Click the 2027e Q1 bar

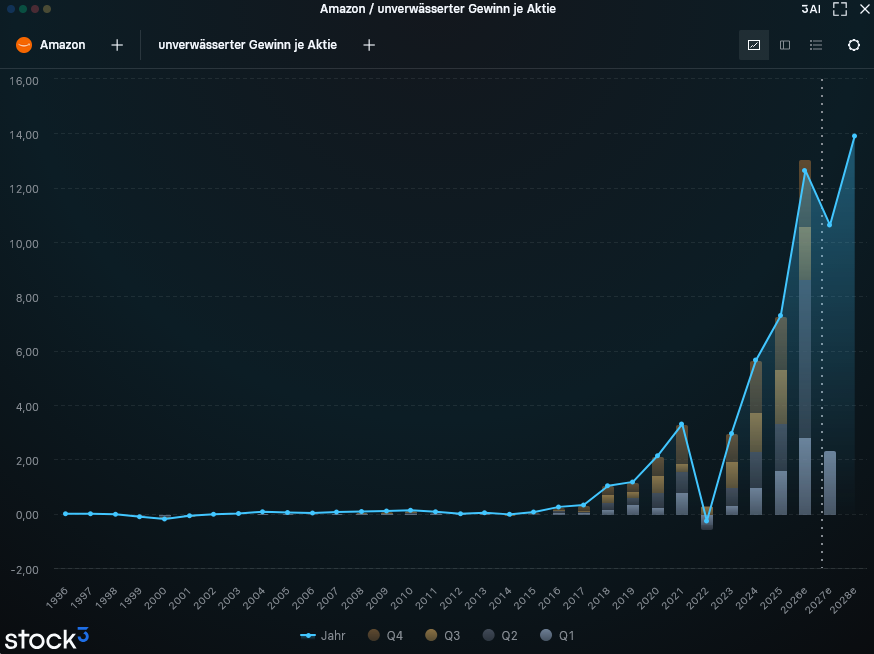(x=829, y=483)
